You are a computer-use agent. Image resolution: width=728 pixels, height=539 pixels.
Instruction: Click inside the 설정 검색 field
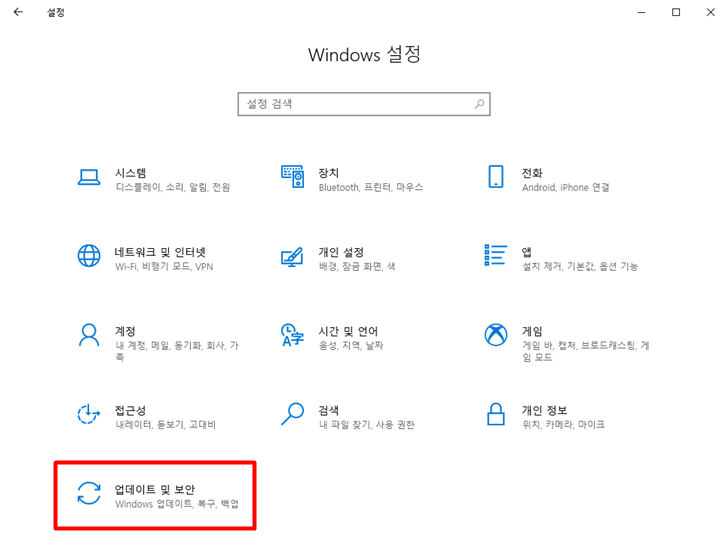pyautogui.click(x=364, y=104)
